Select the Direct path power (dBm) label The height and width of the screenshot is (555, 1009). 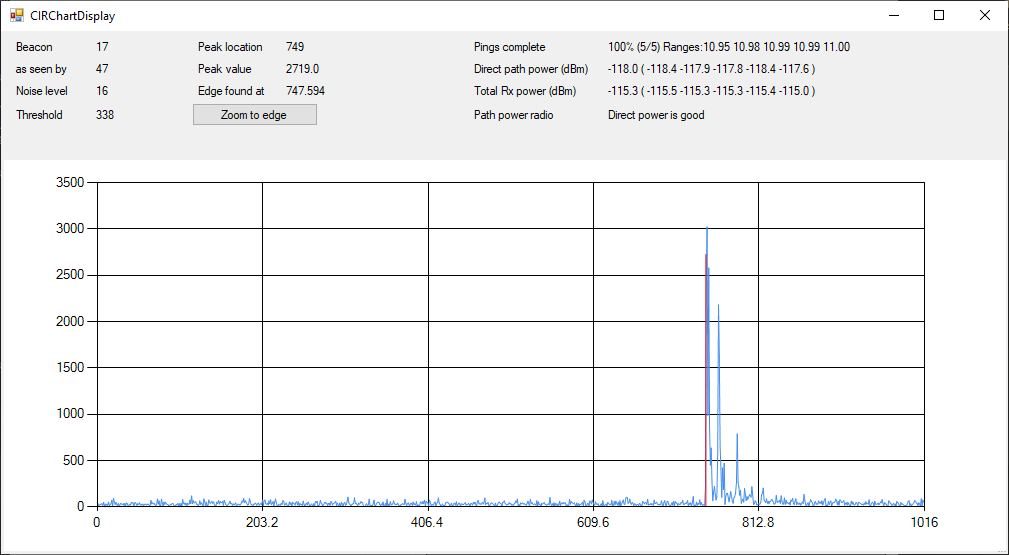(530, 69)
